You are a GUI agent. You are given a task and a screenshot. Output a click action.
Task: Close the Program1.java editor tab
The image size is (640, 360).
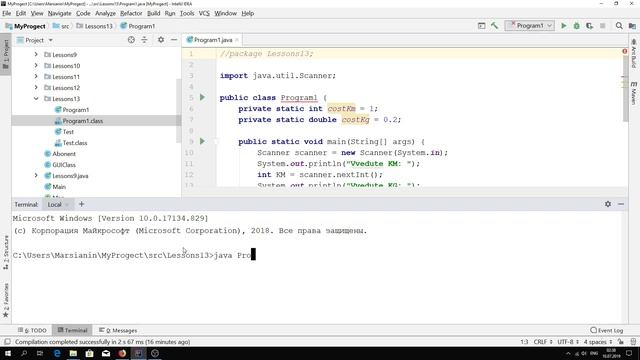tap(237, 40)
